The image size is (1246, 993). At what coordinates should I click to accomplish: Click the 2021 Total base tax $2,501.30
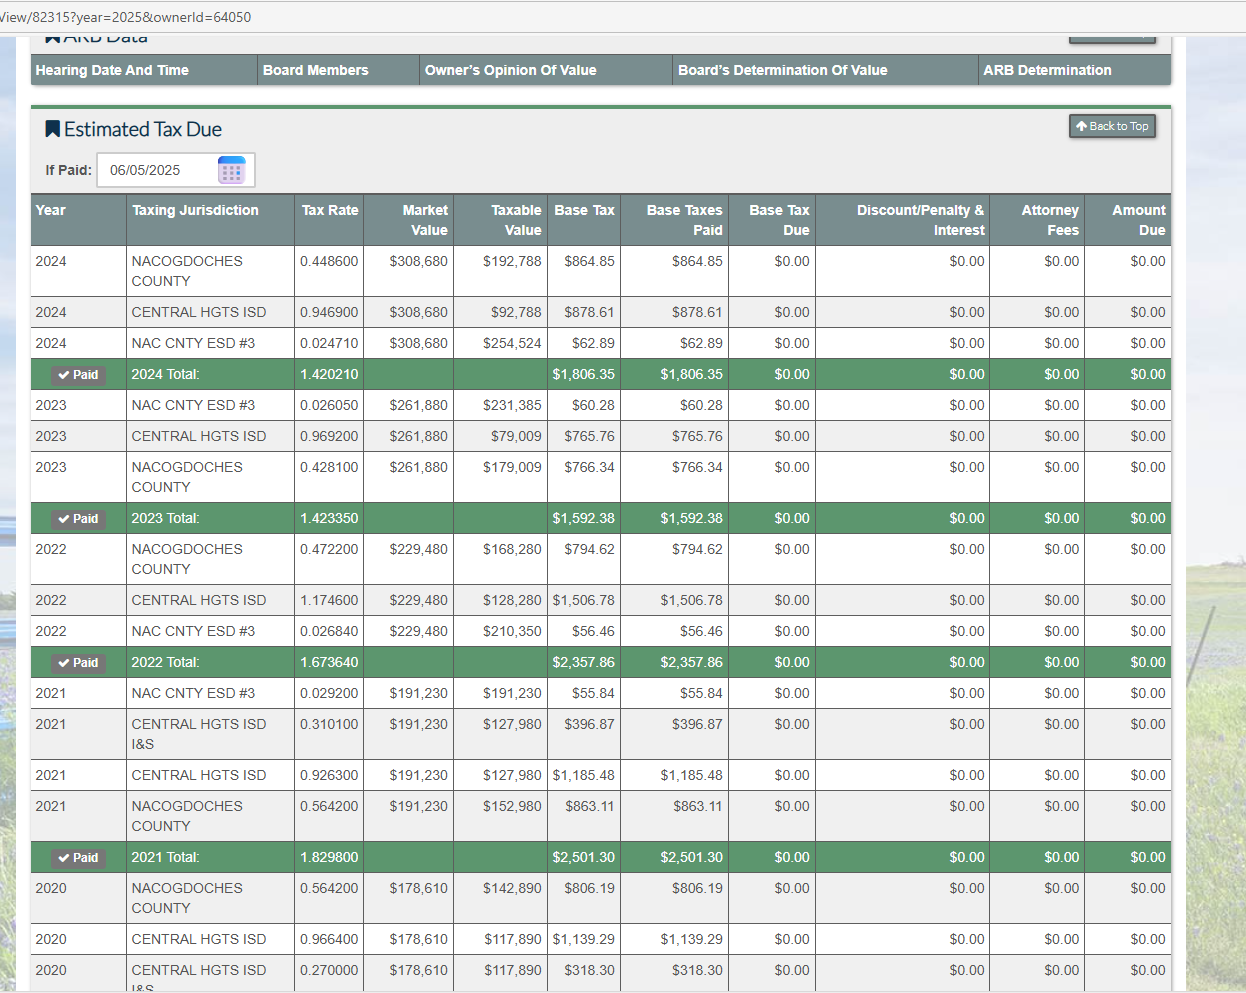pos(583,858)
